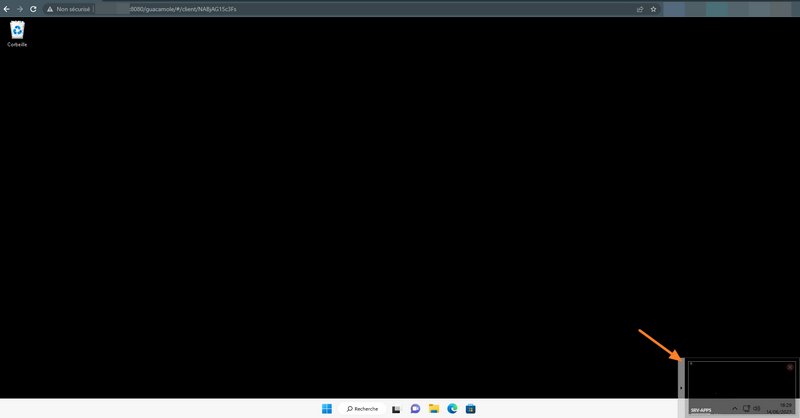The width and height of the screenshot is (800, 418).
Task: Open Microsoft Store from the taskbar
Action: [x=470, y=408]
